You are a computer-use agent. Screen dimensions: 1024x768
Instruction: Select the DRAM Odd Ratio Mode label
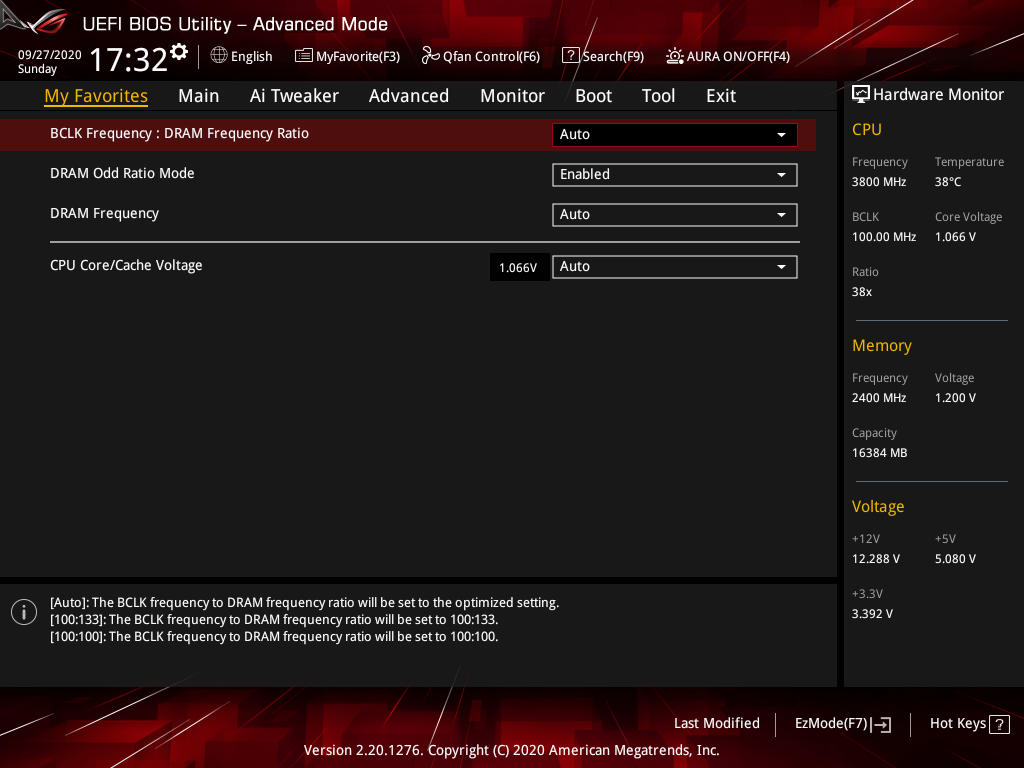[x=122, y=173]
